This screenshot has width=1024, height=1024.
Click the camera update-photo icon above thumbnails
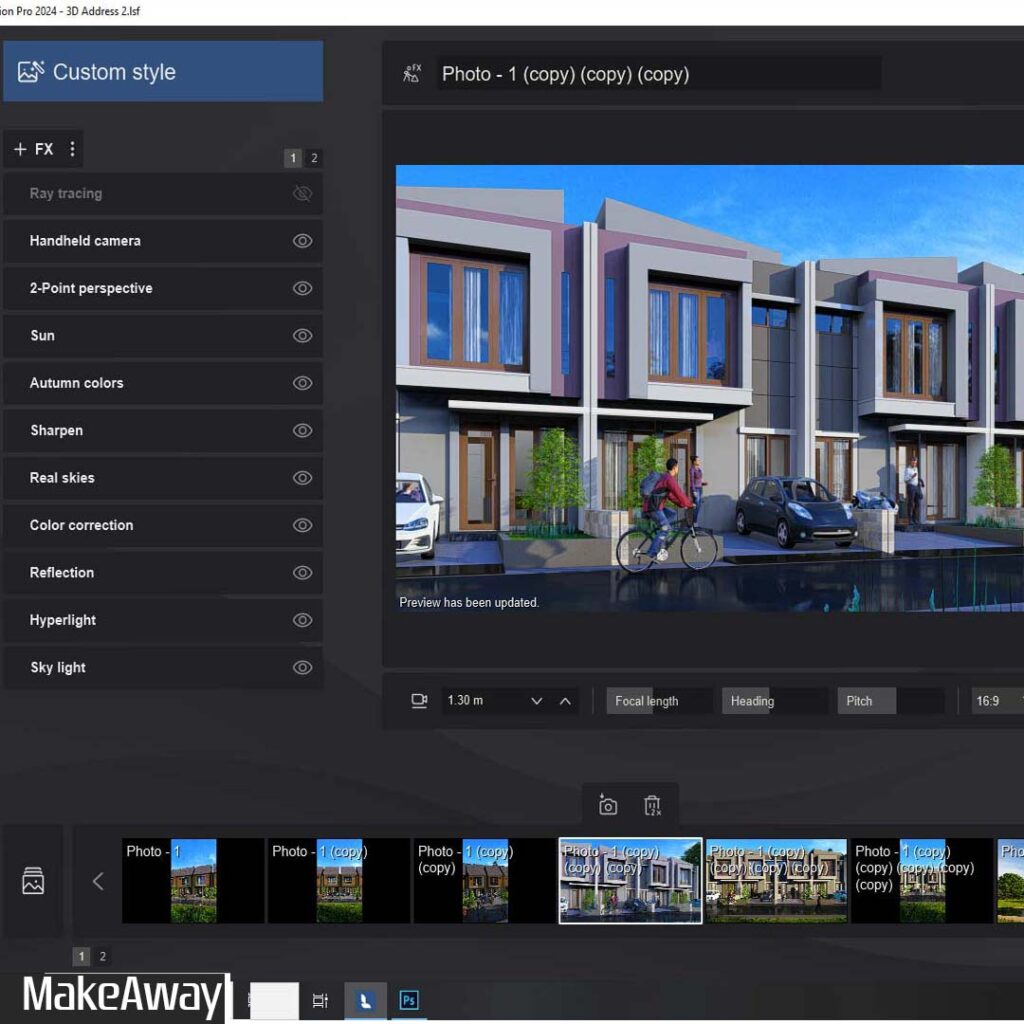(x=608, y=806)
